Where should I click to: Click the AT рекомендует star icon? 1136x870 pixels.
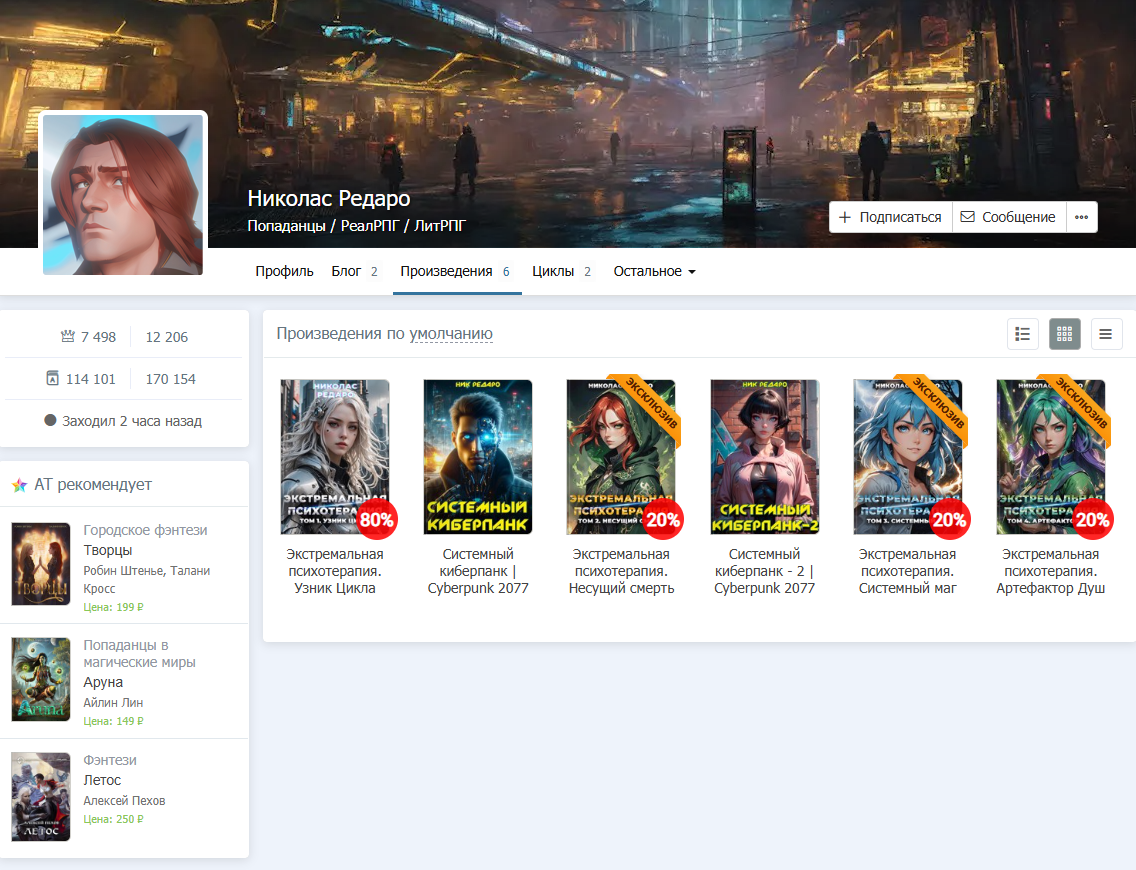19,485
